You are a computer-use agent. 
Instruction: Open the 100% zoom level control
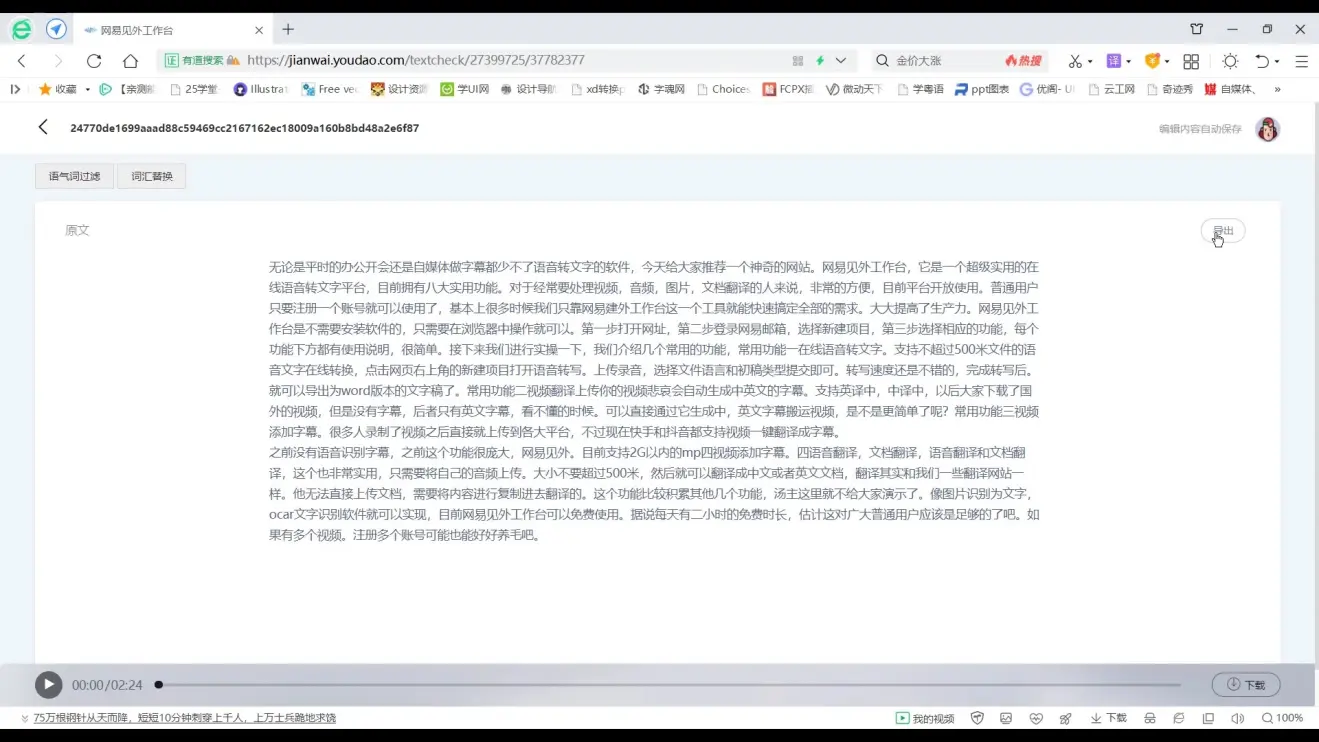click(1282, 718)
